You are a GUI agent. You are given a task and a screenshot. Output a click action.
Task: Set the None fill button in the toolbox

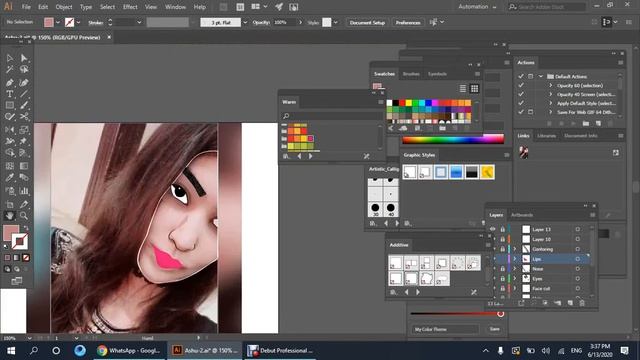point(26,258)
